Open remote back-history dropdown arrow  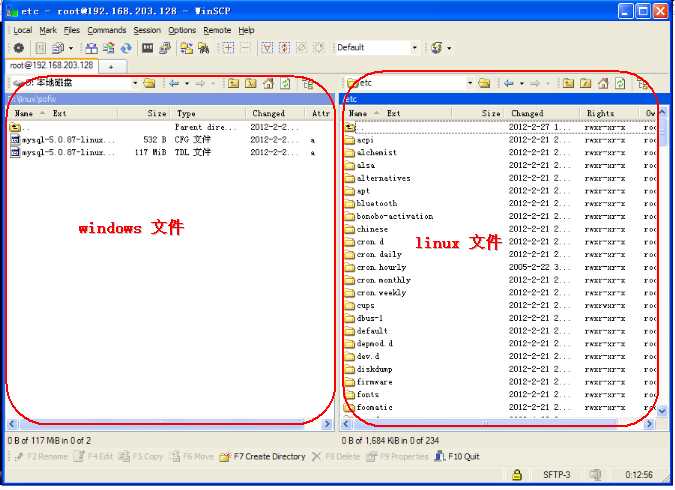(x=522, y=83)
